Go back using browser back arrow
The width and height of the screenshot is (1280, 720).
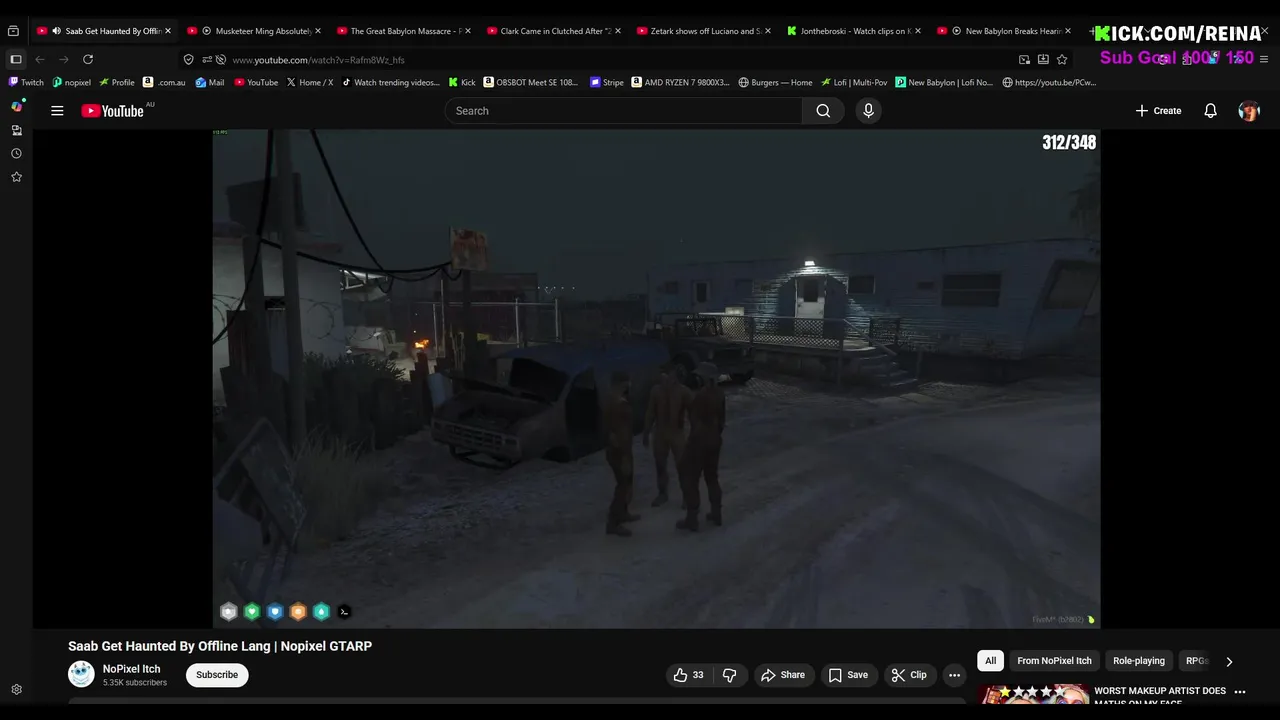pyautogui.click(x=40, y=60)
